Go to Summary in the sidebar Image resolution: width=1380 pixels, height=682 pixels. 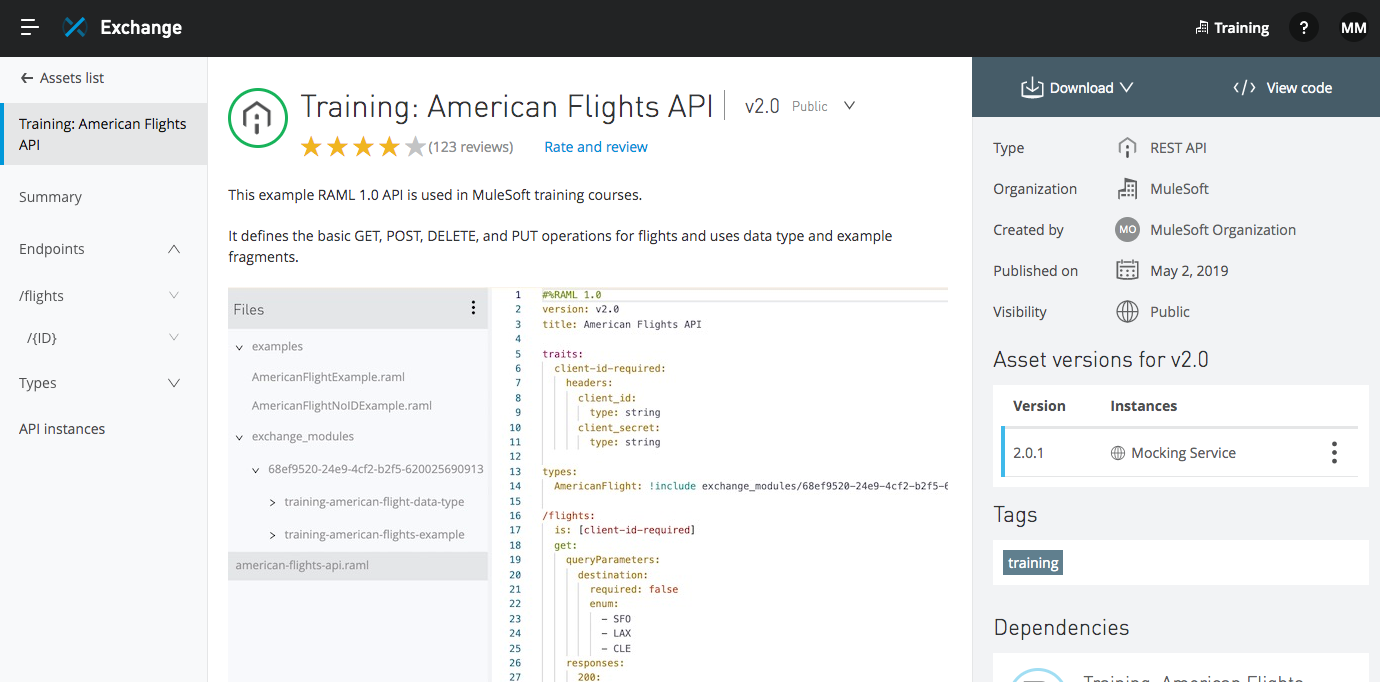(x=50, y=197)
